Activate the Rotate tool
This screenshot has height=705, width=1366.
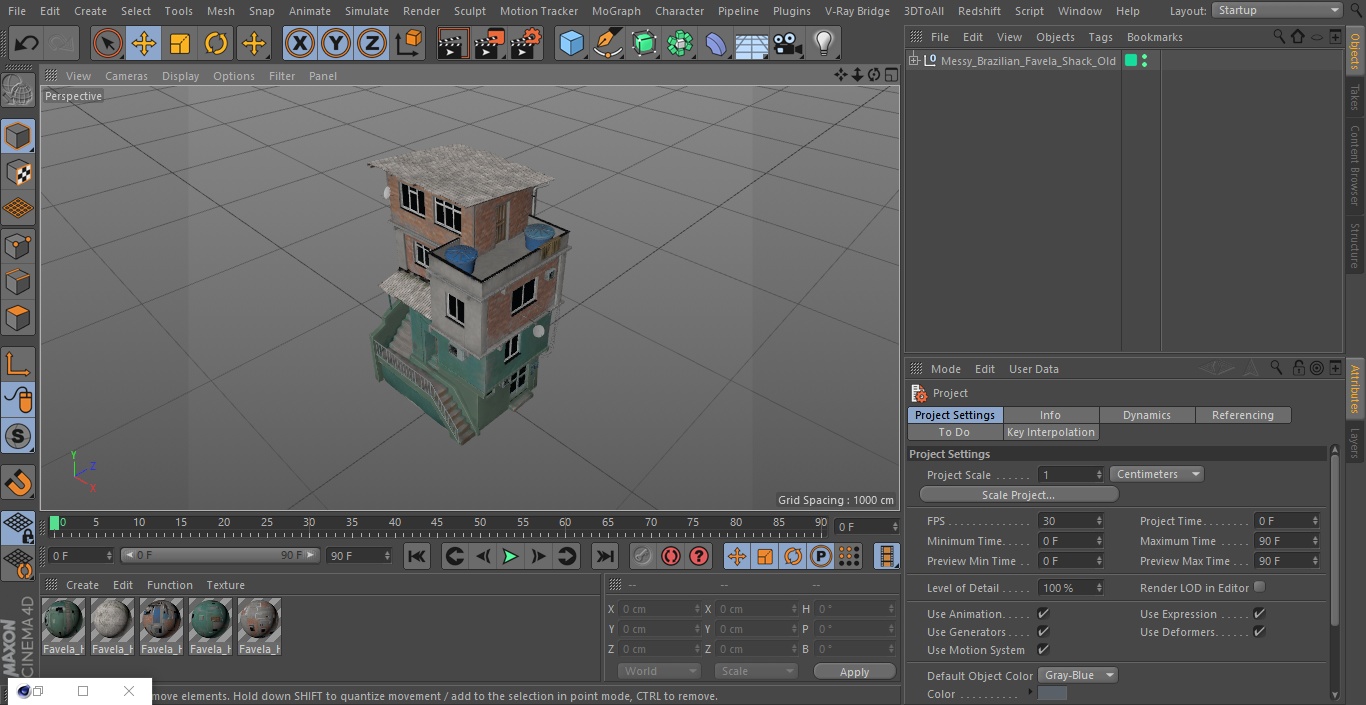tap(216, 43)
